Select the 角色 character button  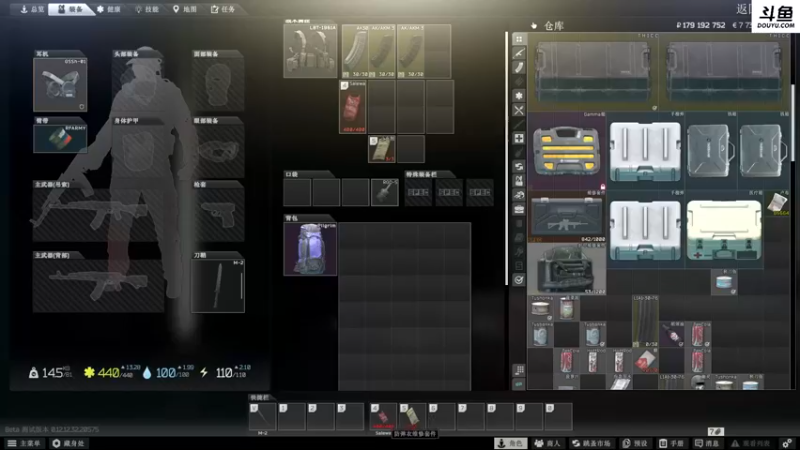[511, 443]
